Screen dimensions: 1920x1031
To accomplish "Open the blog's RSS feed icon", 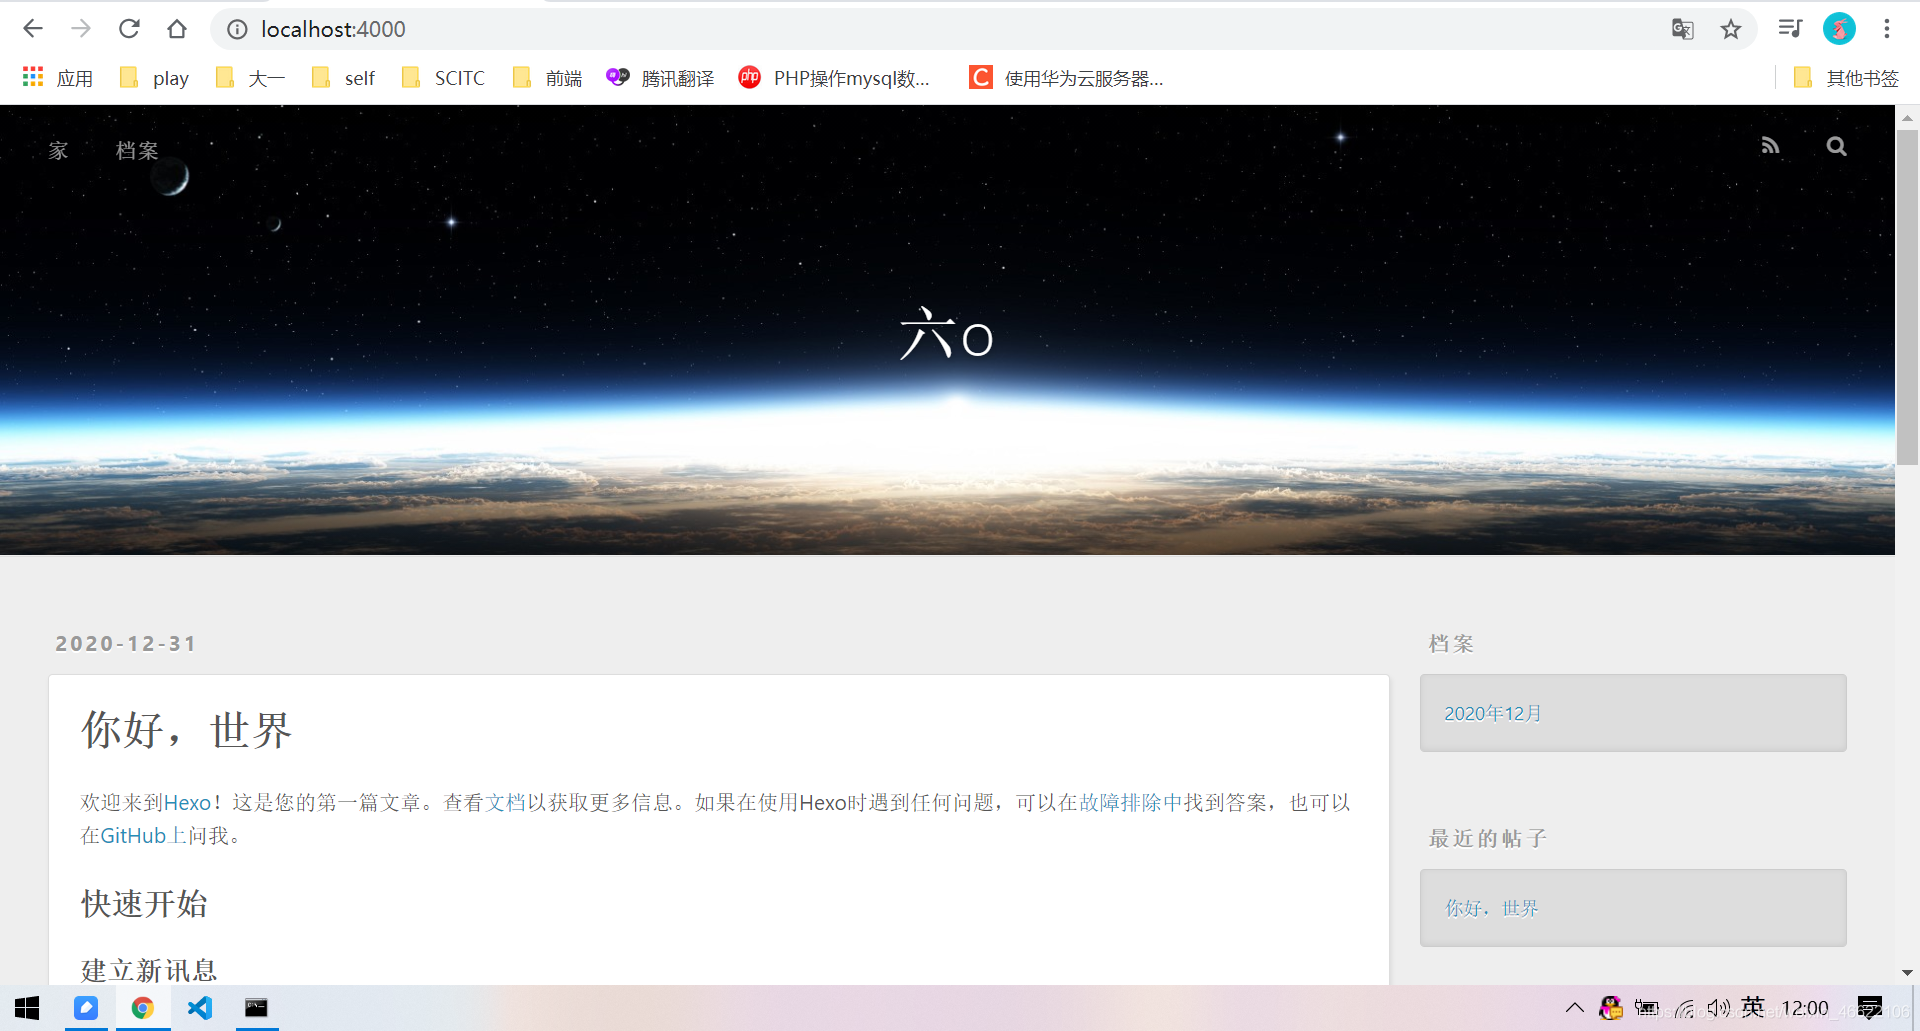I will (1770, 146).
